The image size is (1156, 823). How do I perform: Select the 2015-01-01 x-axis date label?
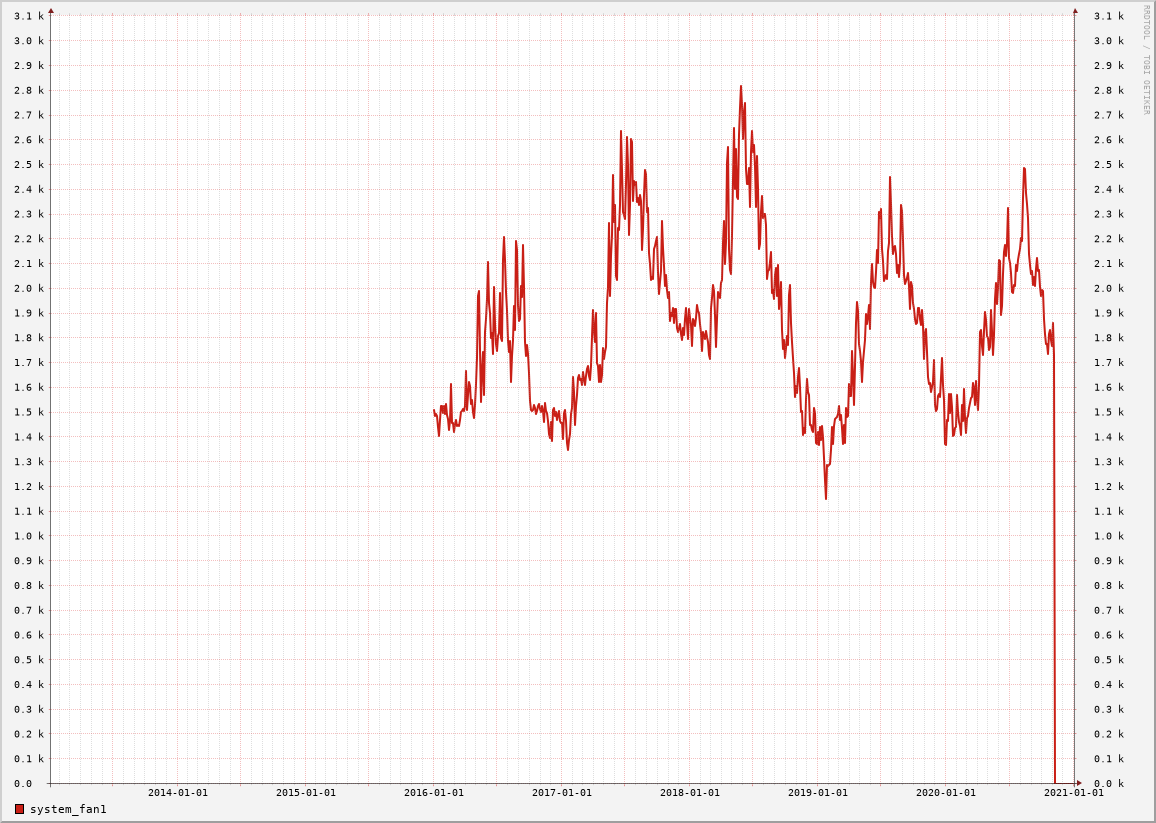tap(306, 793)
